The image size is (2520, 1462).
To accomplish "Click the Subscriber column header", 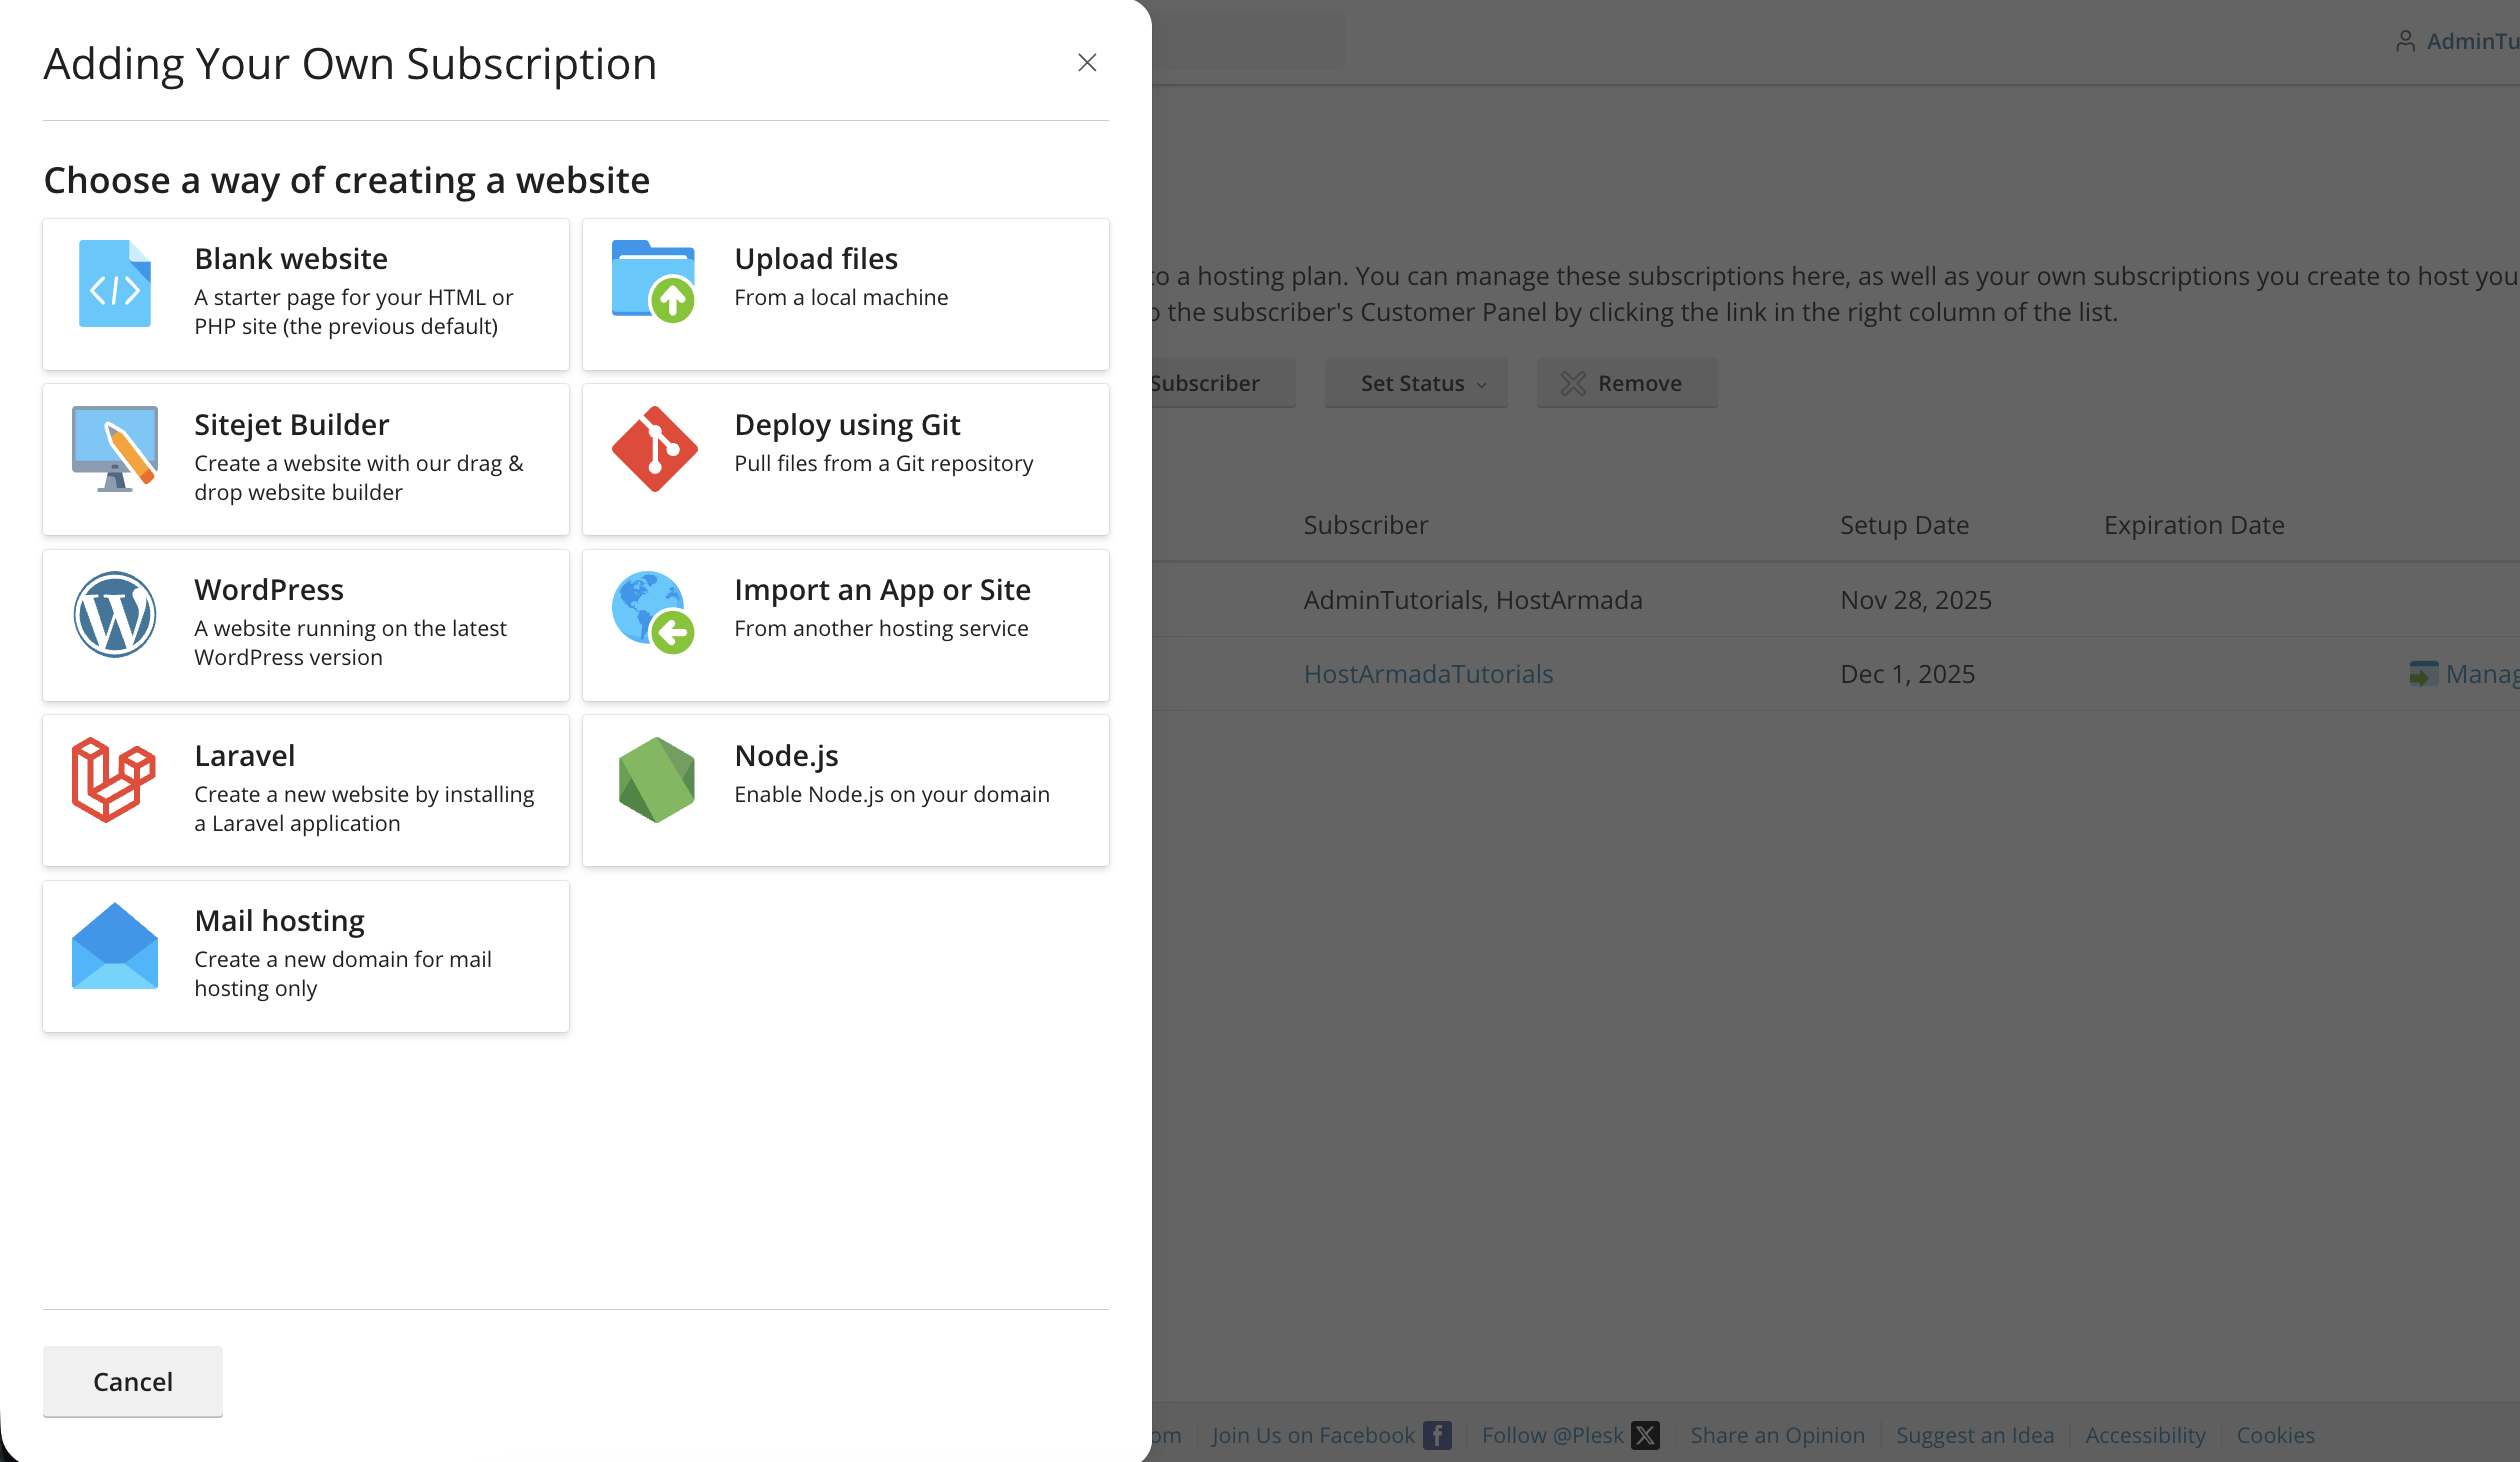I will pos(1365,525).
